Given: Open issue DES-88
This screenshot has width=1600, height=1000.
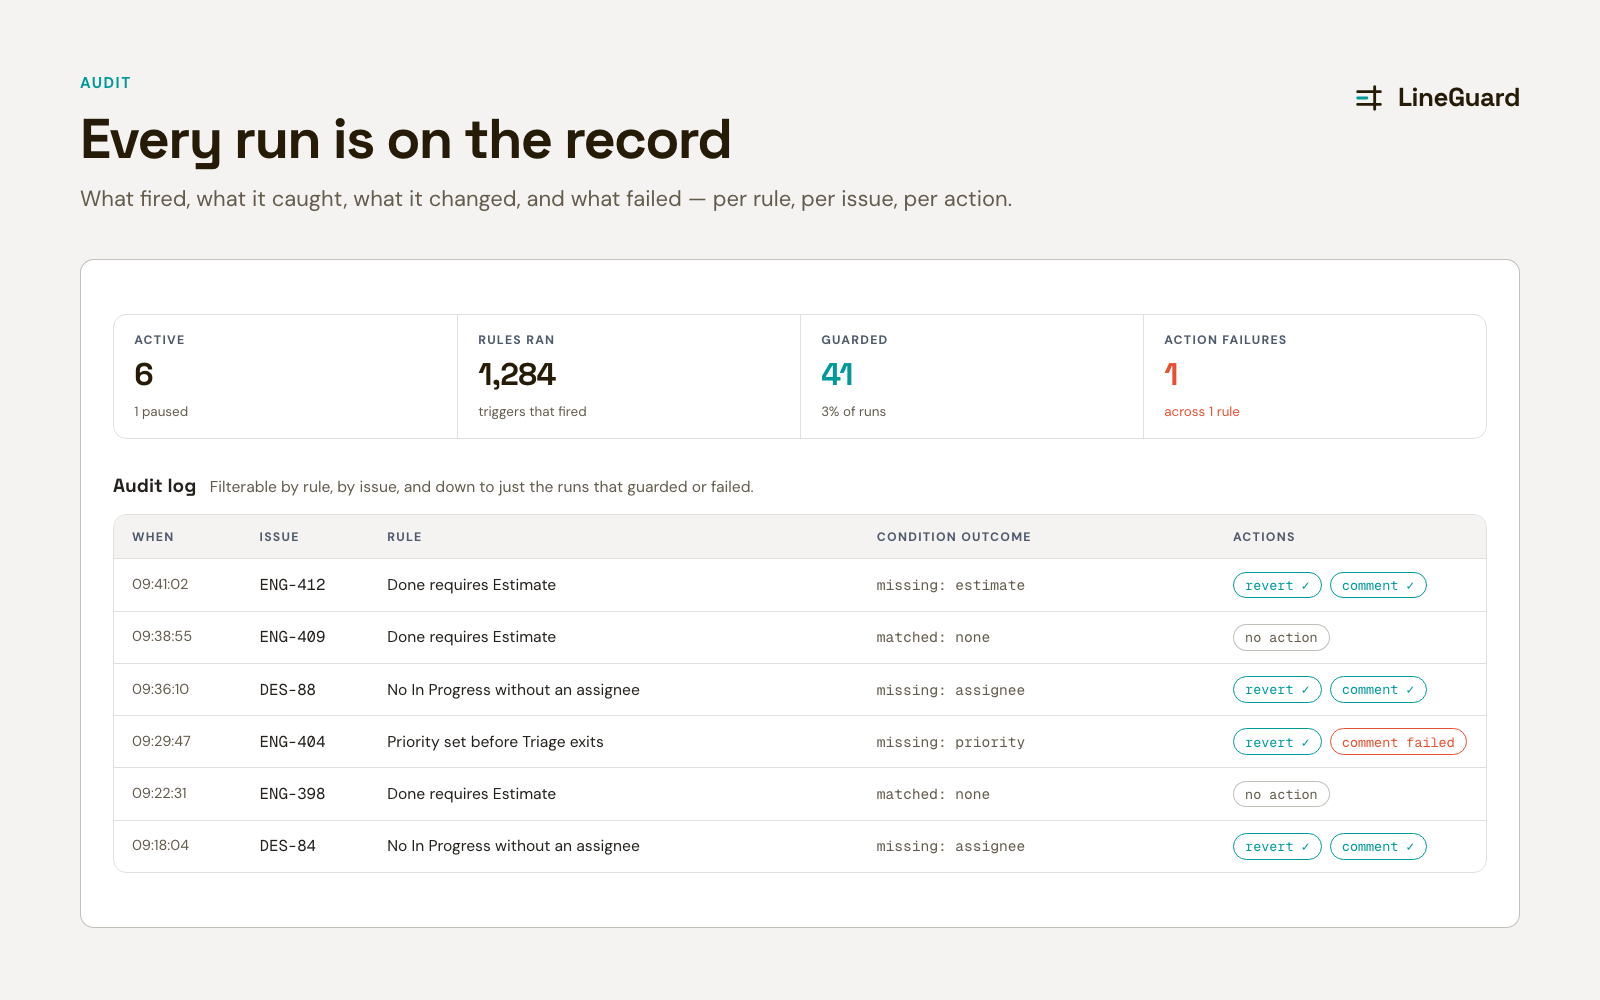Looking at the screenshot, I should tap(288, 690).
